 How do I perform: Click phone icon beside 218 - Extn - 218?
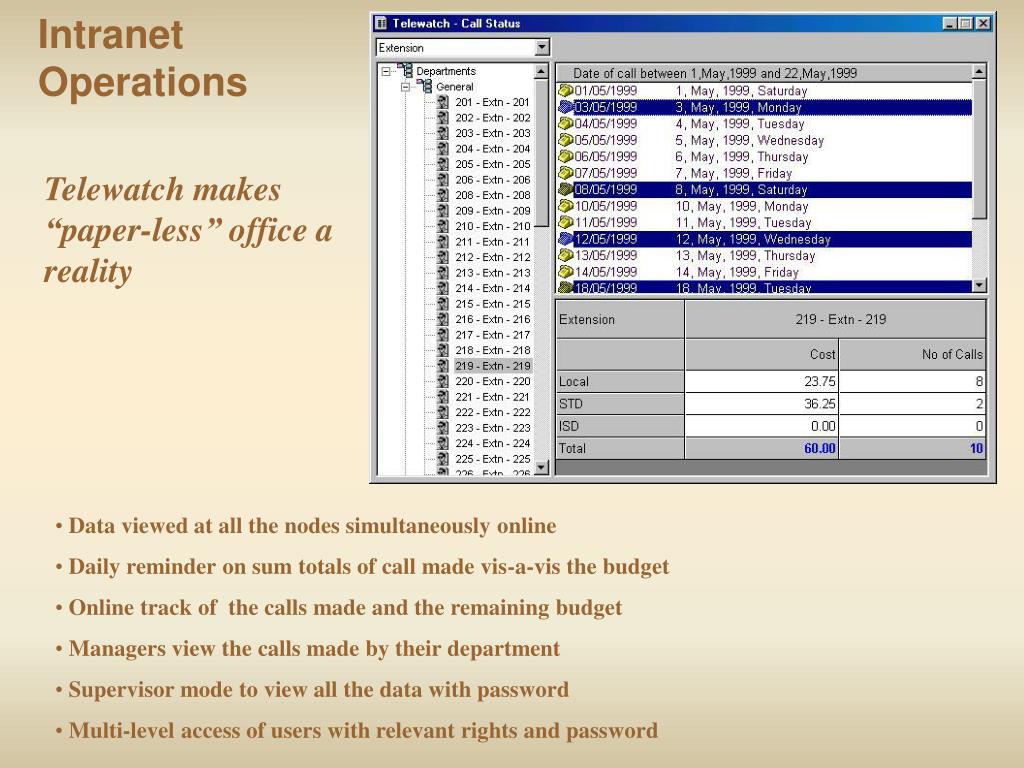pyautogui.click(x=443, y=351)
